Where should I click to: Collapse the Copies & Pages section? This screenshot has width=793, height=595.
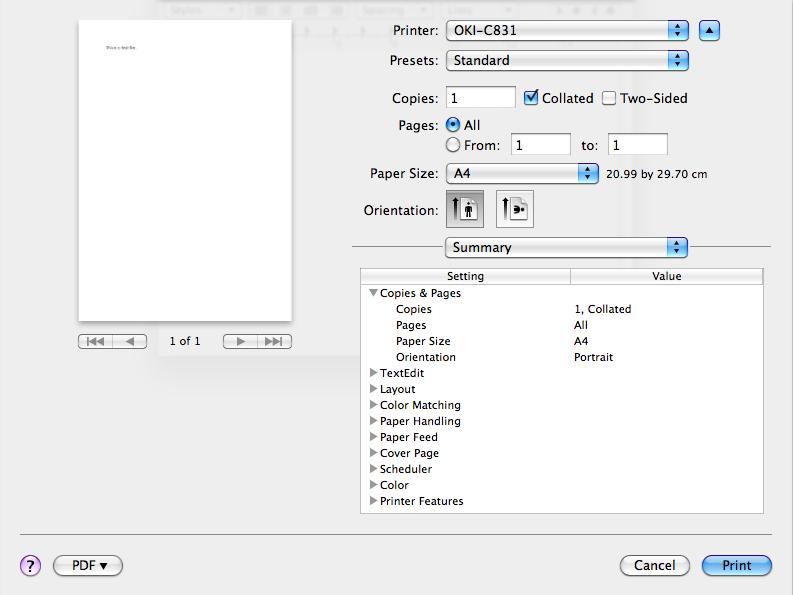373,292
